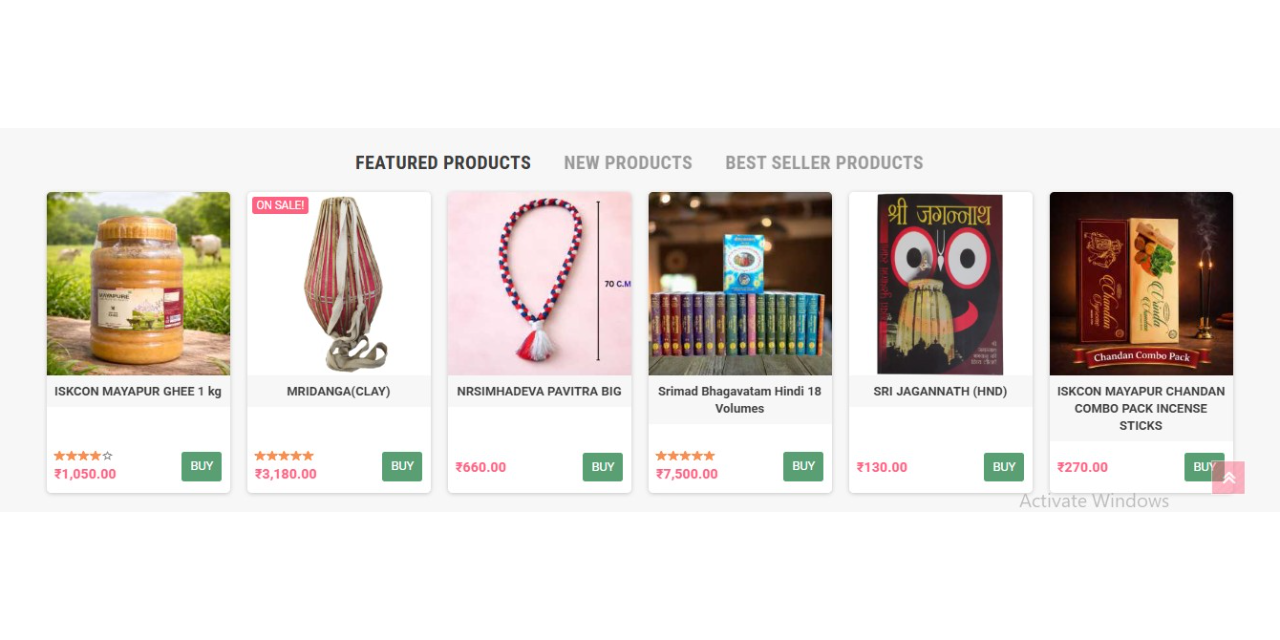Image resolution: width=1280 pixels, height=640 pixels.
Task: Switch to Best Seller Products tab
Action: point(824,163)
